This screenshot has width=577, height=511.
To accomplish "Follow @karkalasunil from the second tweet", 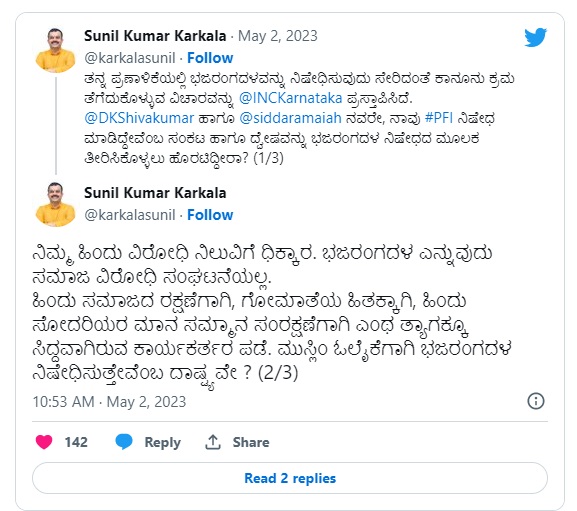I will [x=210, y=215].
